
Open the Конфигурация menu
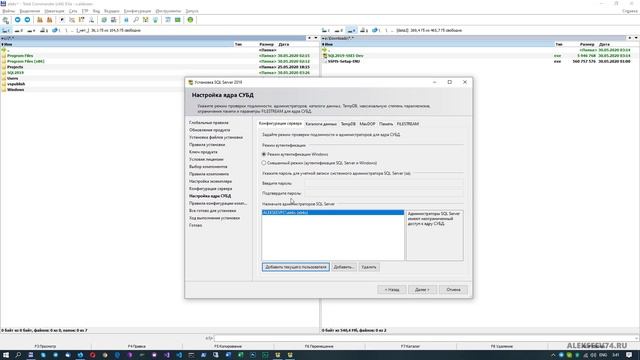click(137, 11)
